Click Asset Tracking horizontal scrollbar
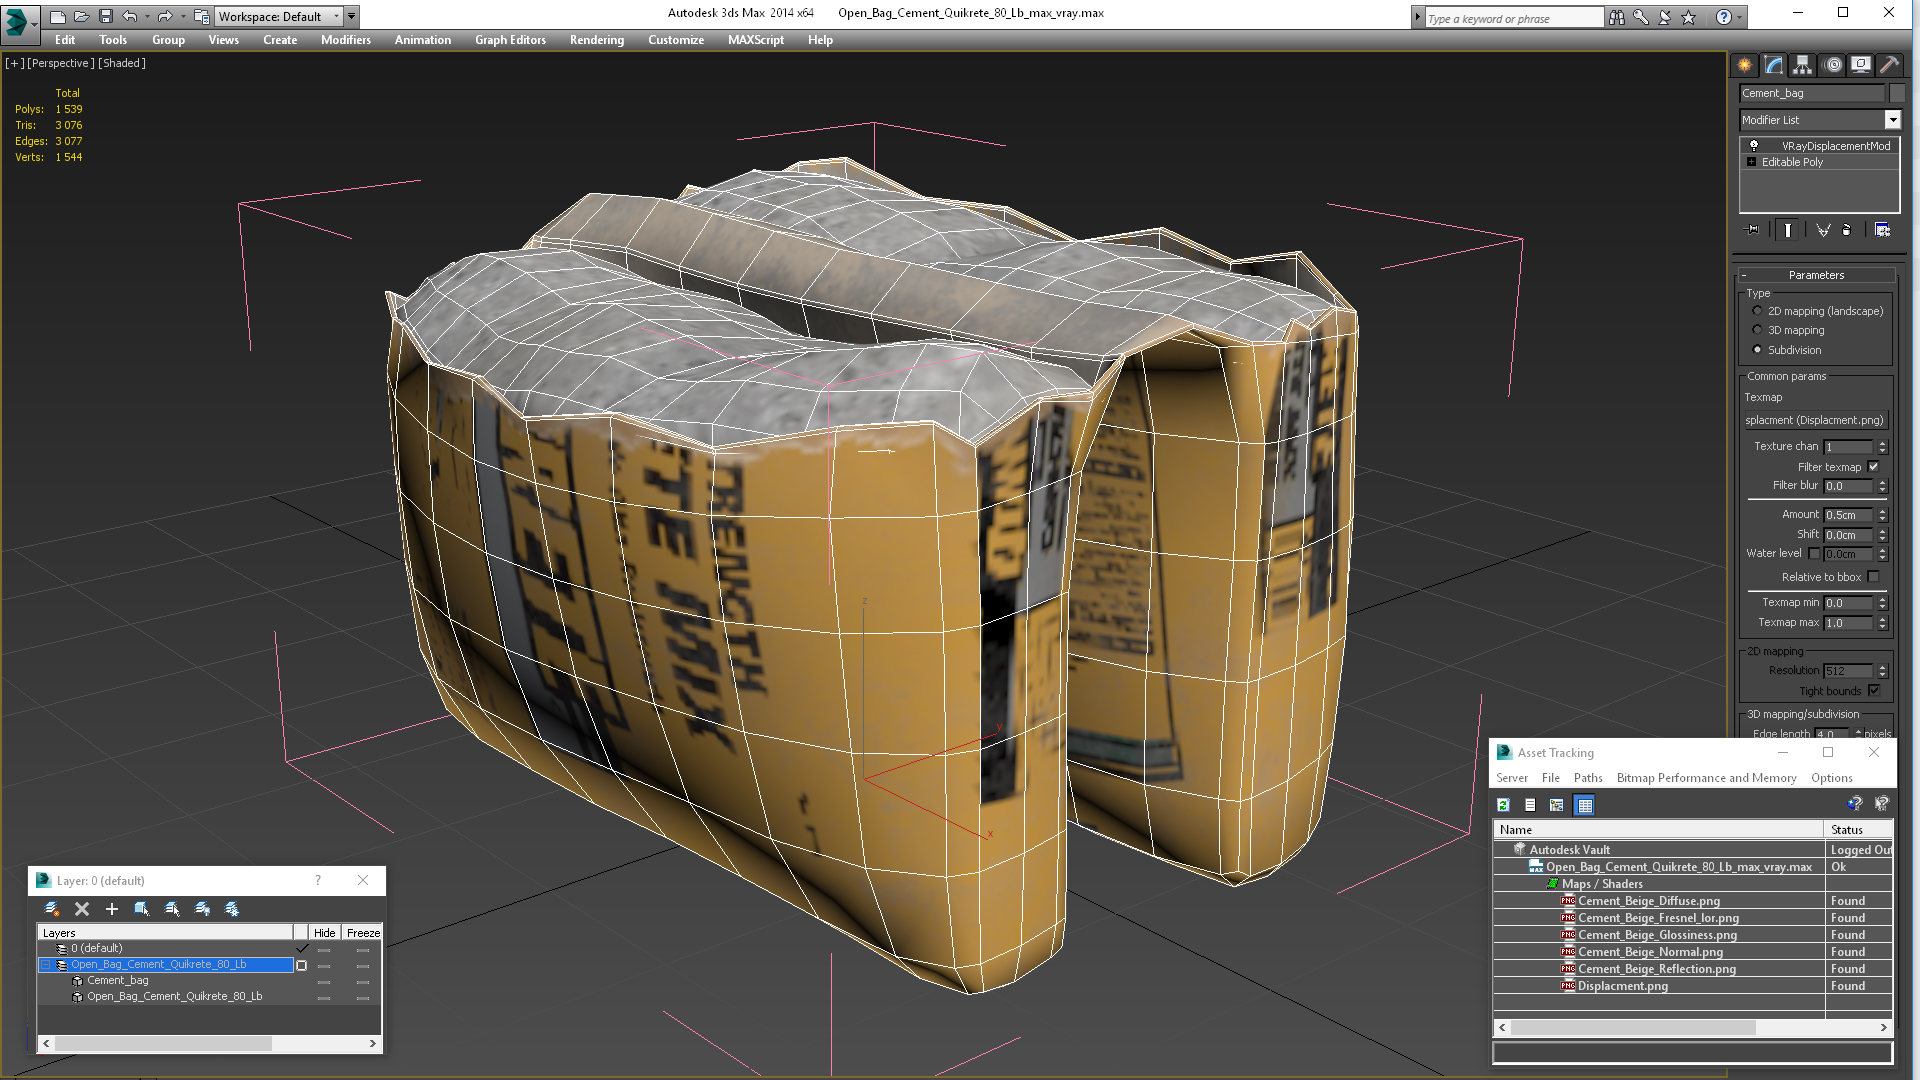 coord(1692,1027)
